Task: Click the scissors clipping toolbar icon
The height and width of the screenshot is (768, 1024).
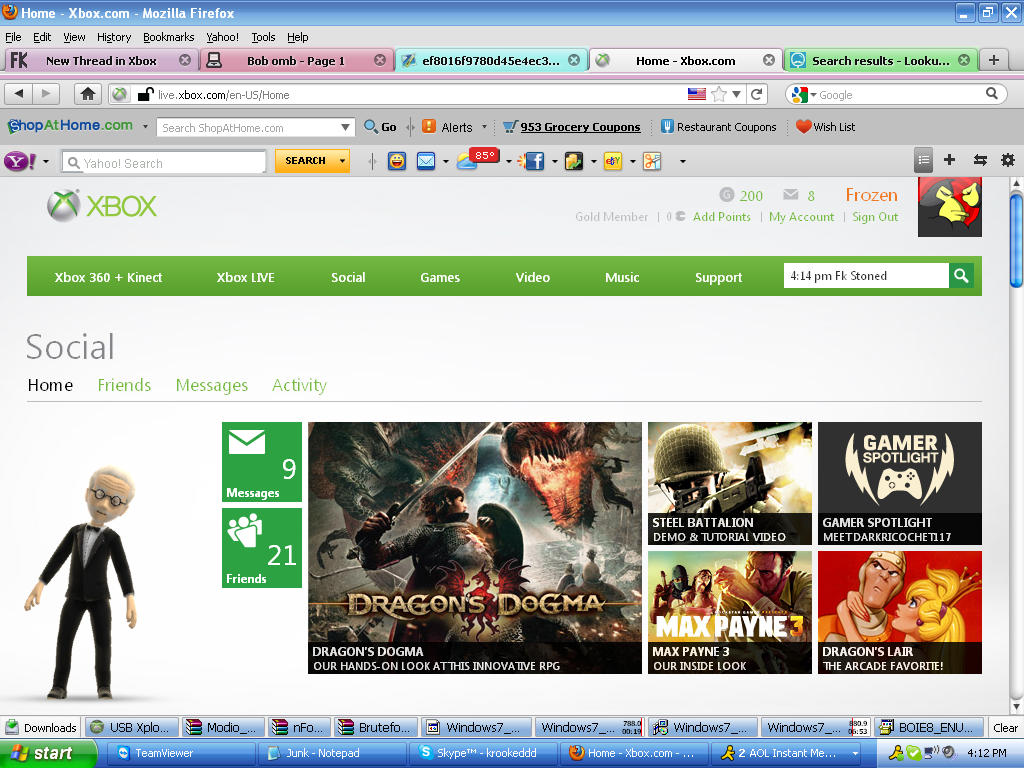Action: pyautogui.click(x=652, y=161)
